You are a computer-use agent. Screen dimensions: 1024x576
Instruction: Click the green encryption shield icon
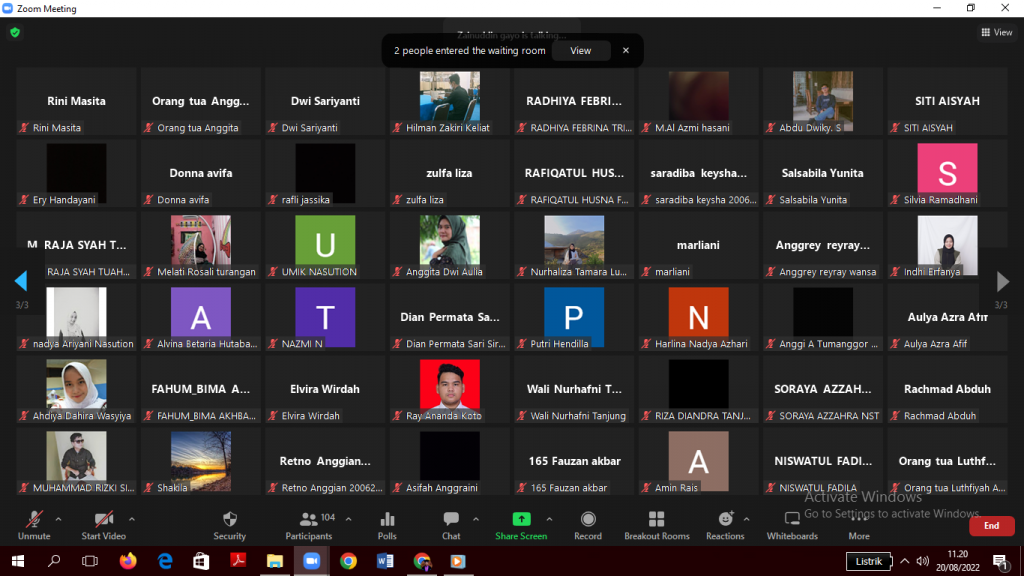coord(15,32)
